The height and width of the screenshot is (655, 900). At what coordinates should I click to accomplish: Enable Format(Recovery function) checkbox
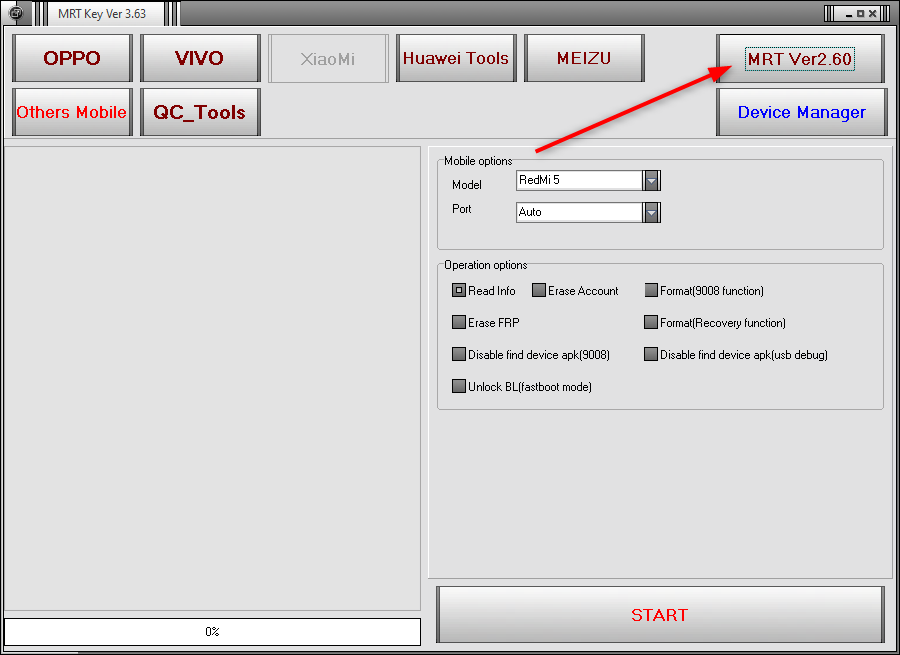click(651, 322)
